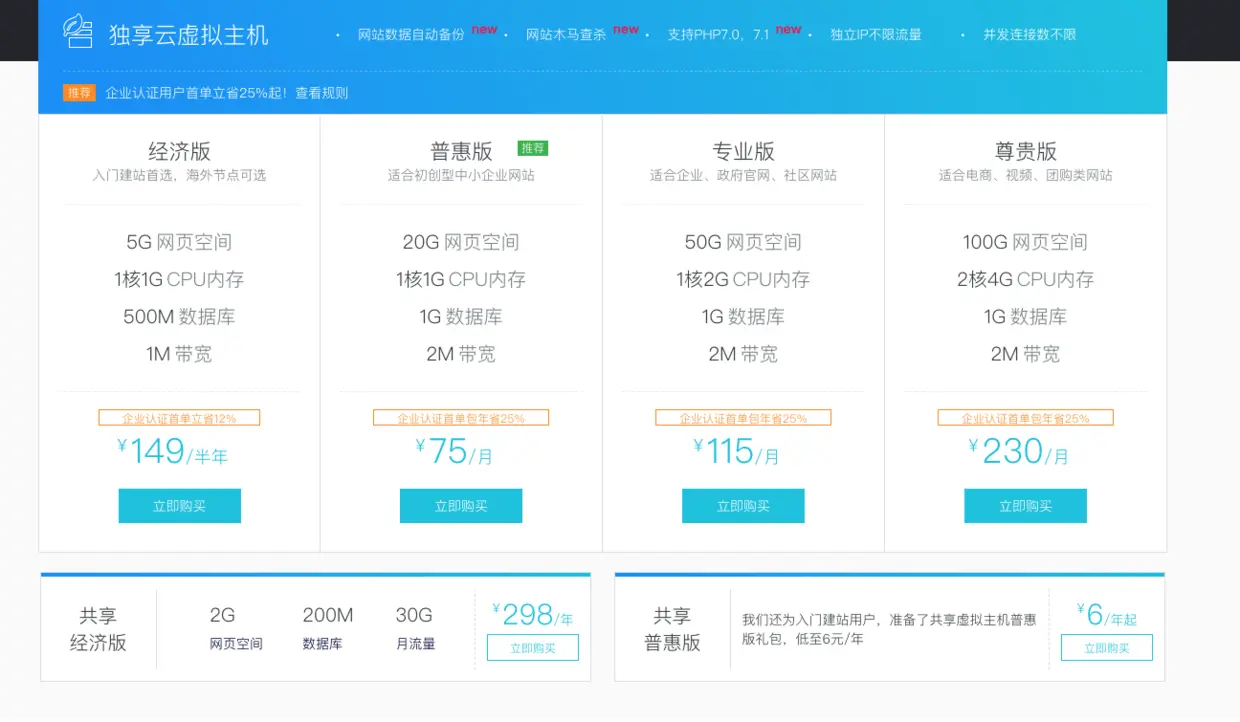Click 立即购买 under the 专业版 plan
Image resolution: width=1240 pixels, height=722 pixels.
743,506
